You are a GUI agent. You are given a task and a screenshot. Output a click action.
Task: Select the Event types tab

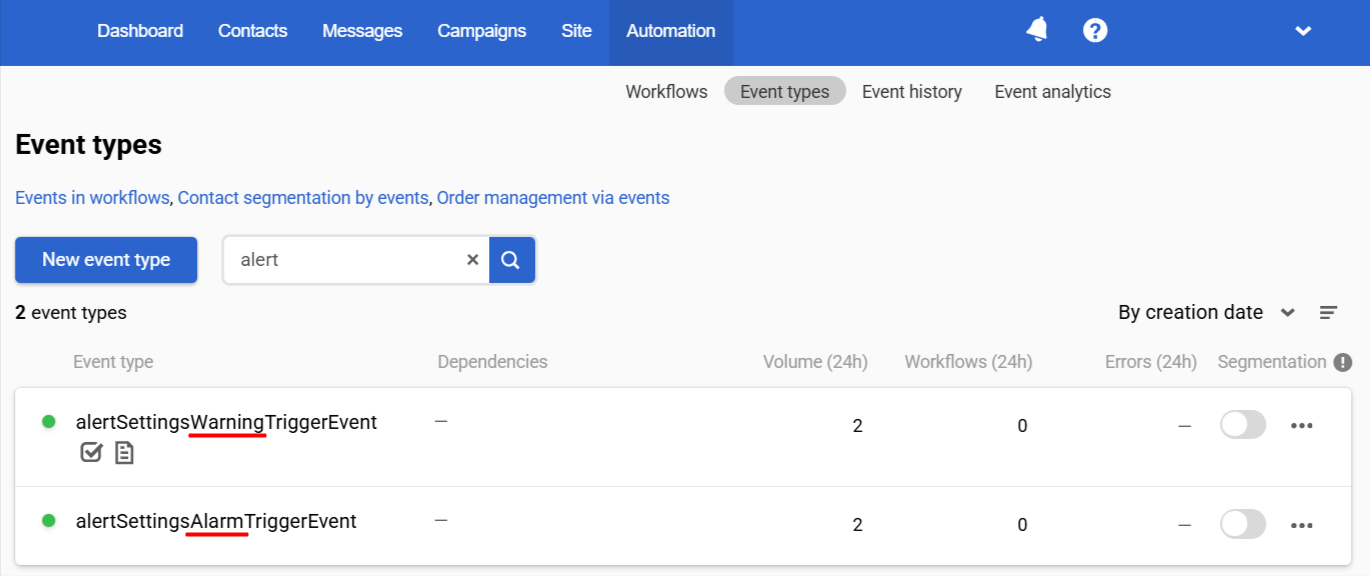tap(785, 92)
